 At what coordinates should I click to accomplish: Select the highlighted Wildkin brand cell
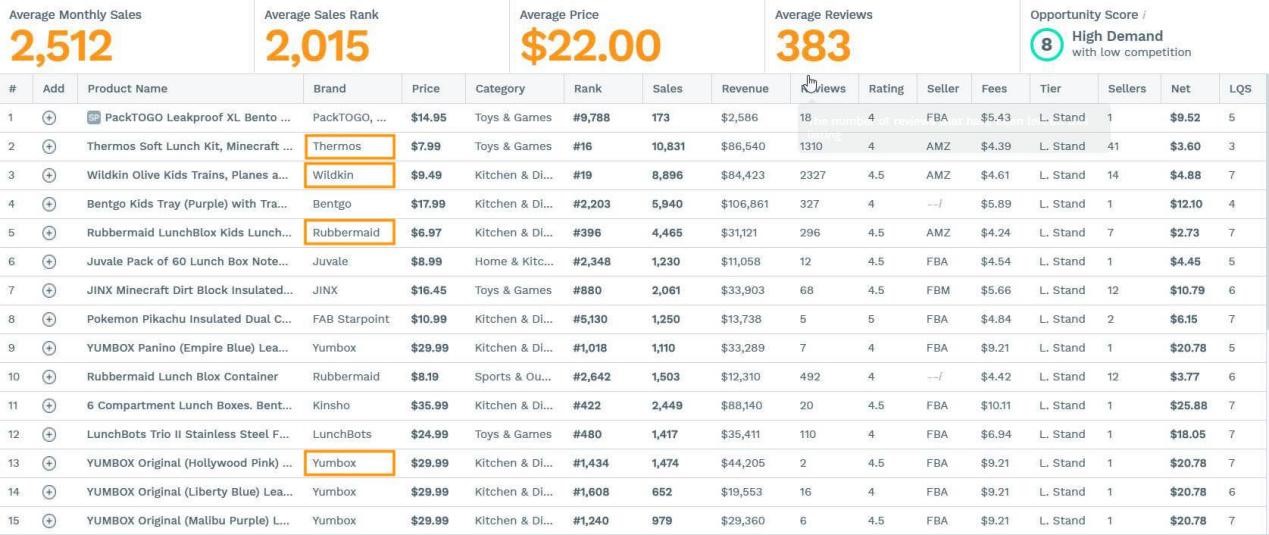(x=349, y=176)
